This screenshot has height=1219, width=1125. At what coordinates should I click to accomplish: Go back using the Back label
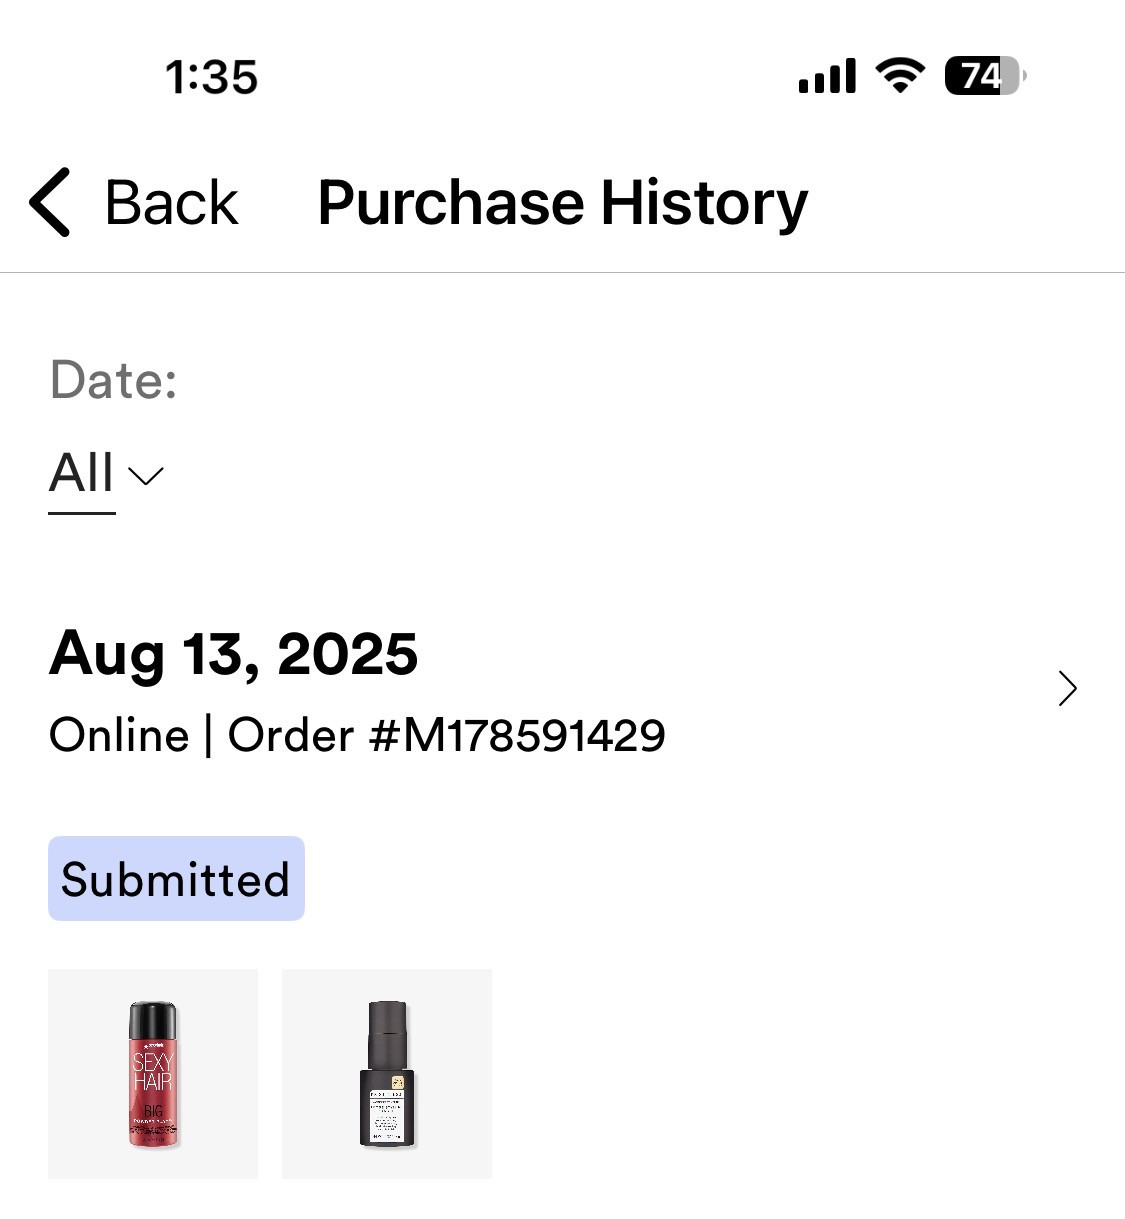point(171,203)
